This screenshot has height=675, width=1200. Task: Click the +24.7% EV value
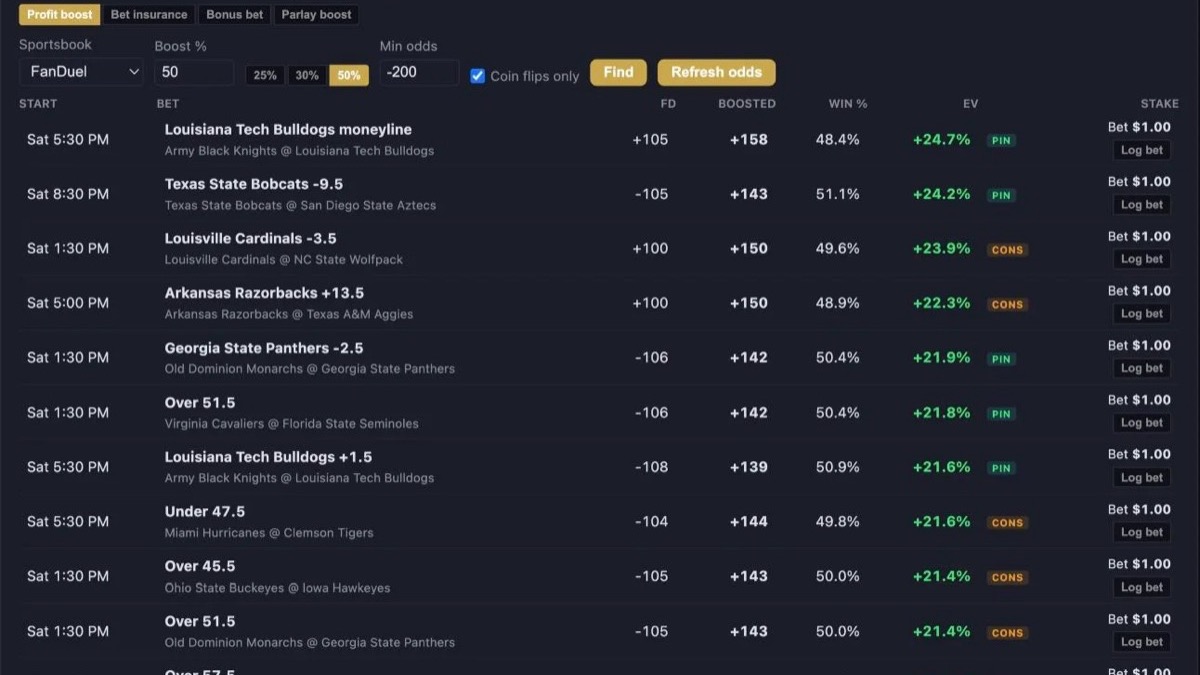coord(941,140)
